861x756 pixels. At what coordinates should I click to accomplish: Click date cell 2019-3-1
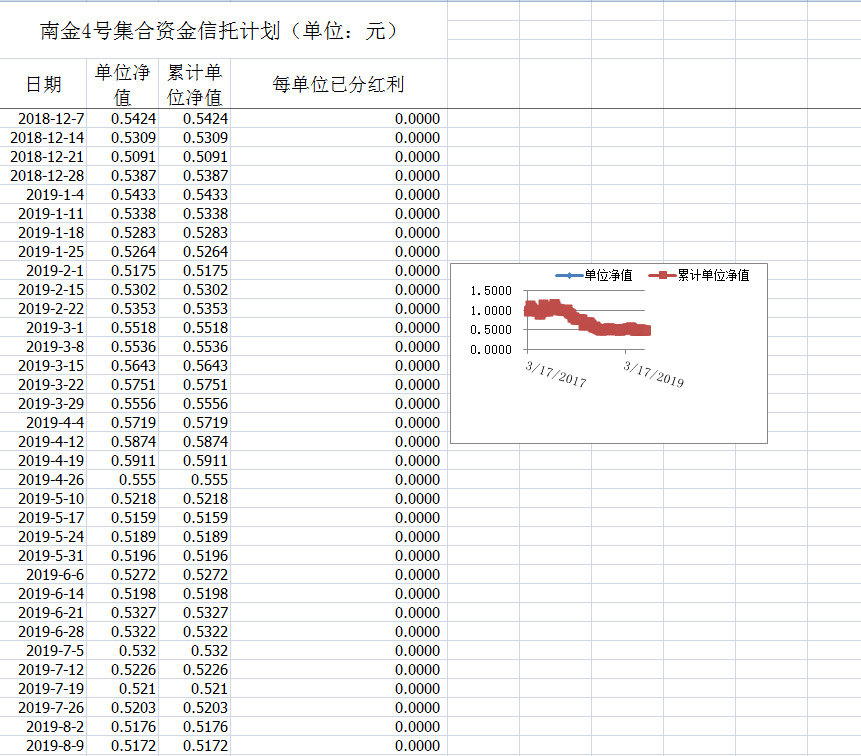43,328
